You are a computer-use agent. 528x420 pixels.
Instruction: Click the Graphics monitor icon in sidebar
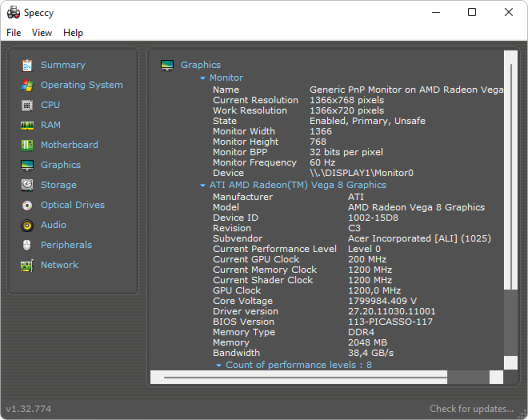tap(27, 165)
